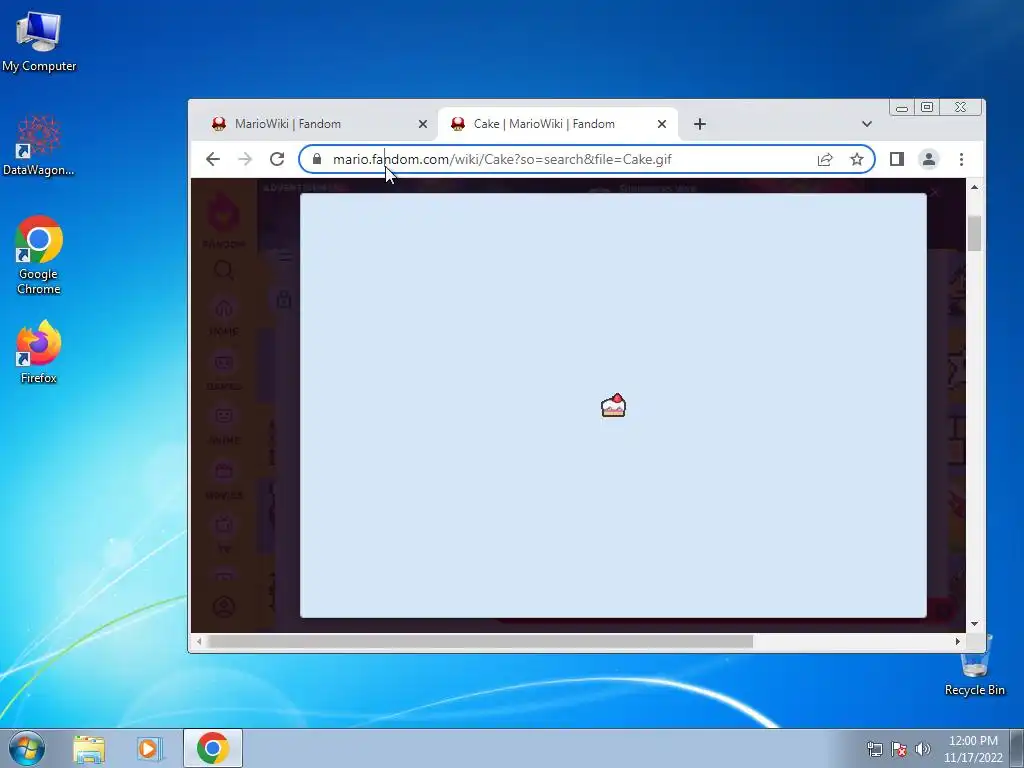The image size is (1024, 768).
Task: Share this page using the share icon
Action: point(825,159)
